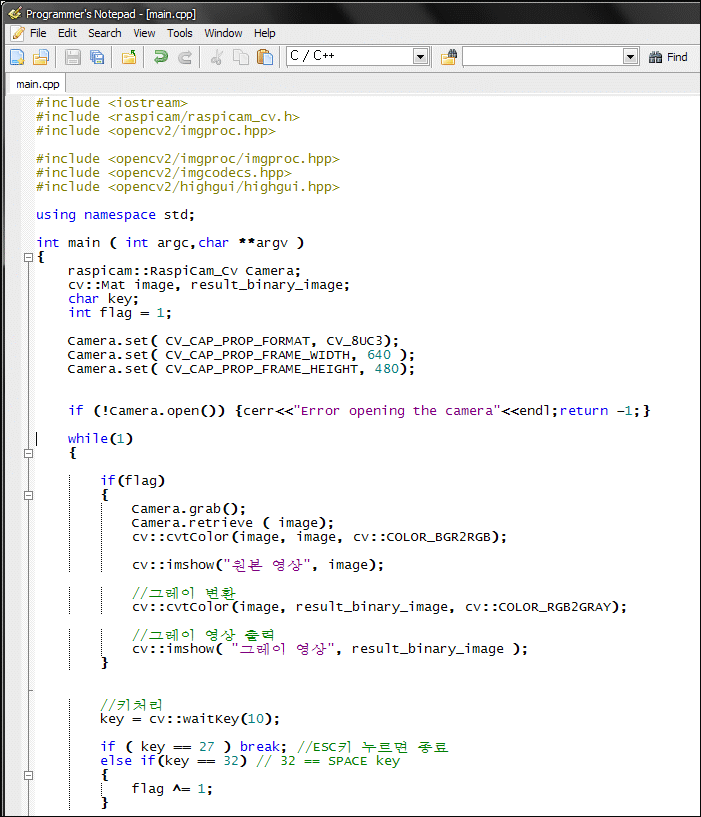Click cv::COLOR_BGR2RGB in the code
Image resolution: width=701 pixels, height=817 pixels.
coord(422,537)
